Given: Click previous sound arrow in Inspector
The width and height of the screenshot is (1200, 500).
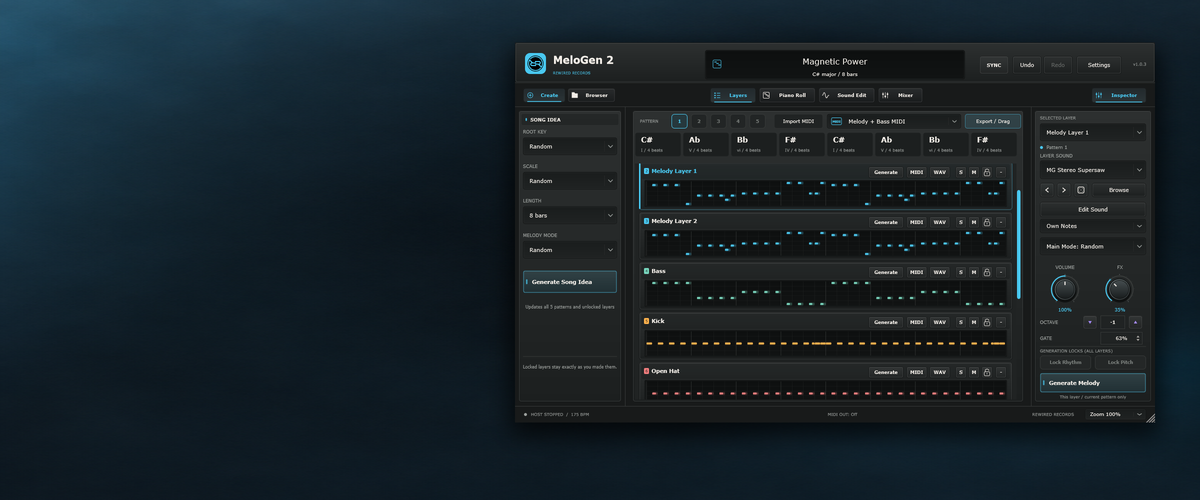Looking at the screenshot, I should coord(1048,190).
